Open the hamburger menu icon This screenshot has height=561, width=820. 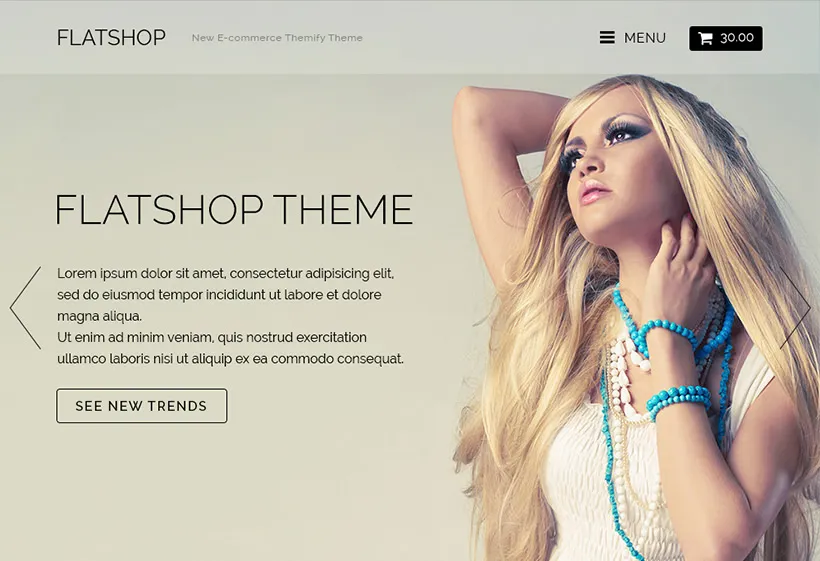607,38
